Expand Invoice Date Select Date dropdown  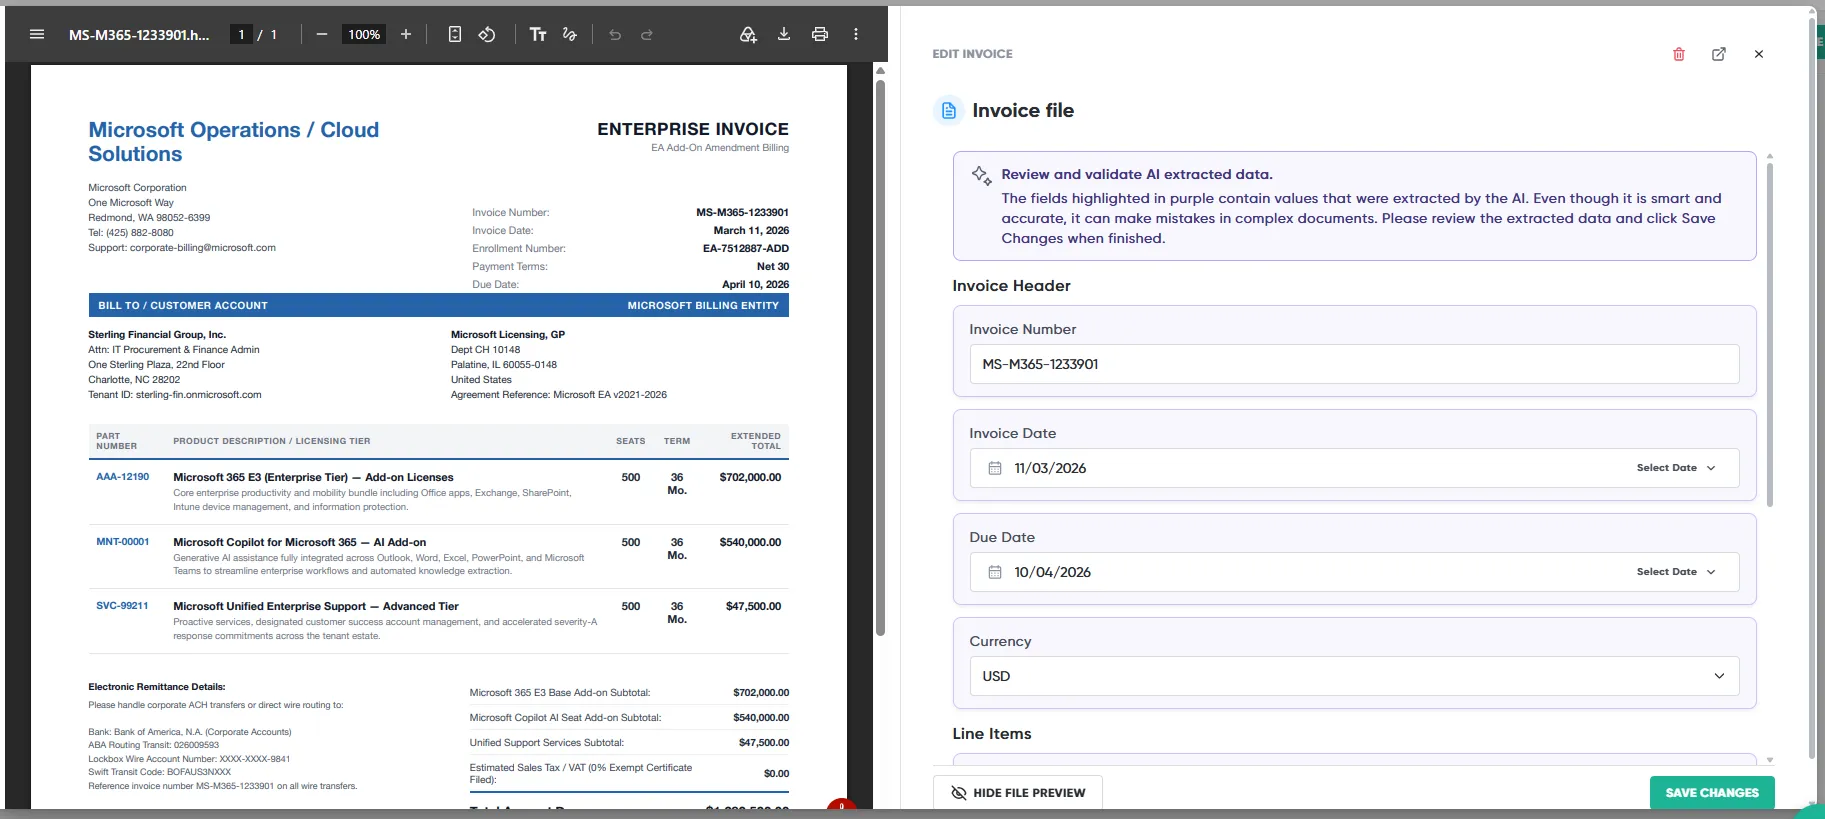(x=1676, y=468)
